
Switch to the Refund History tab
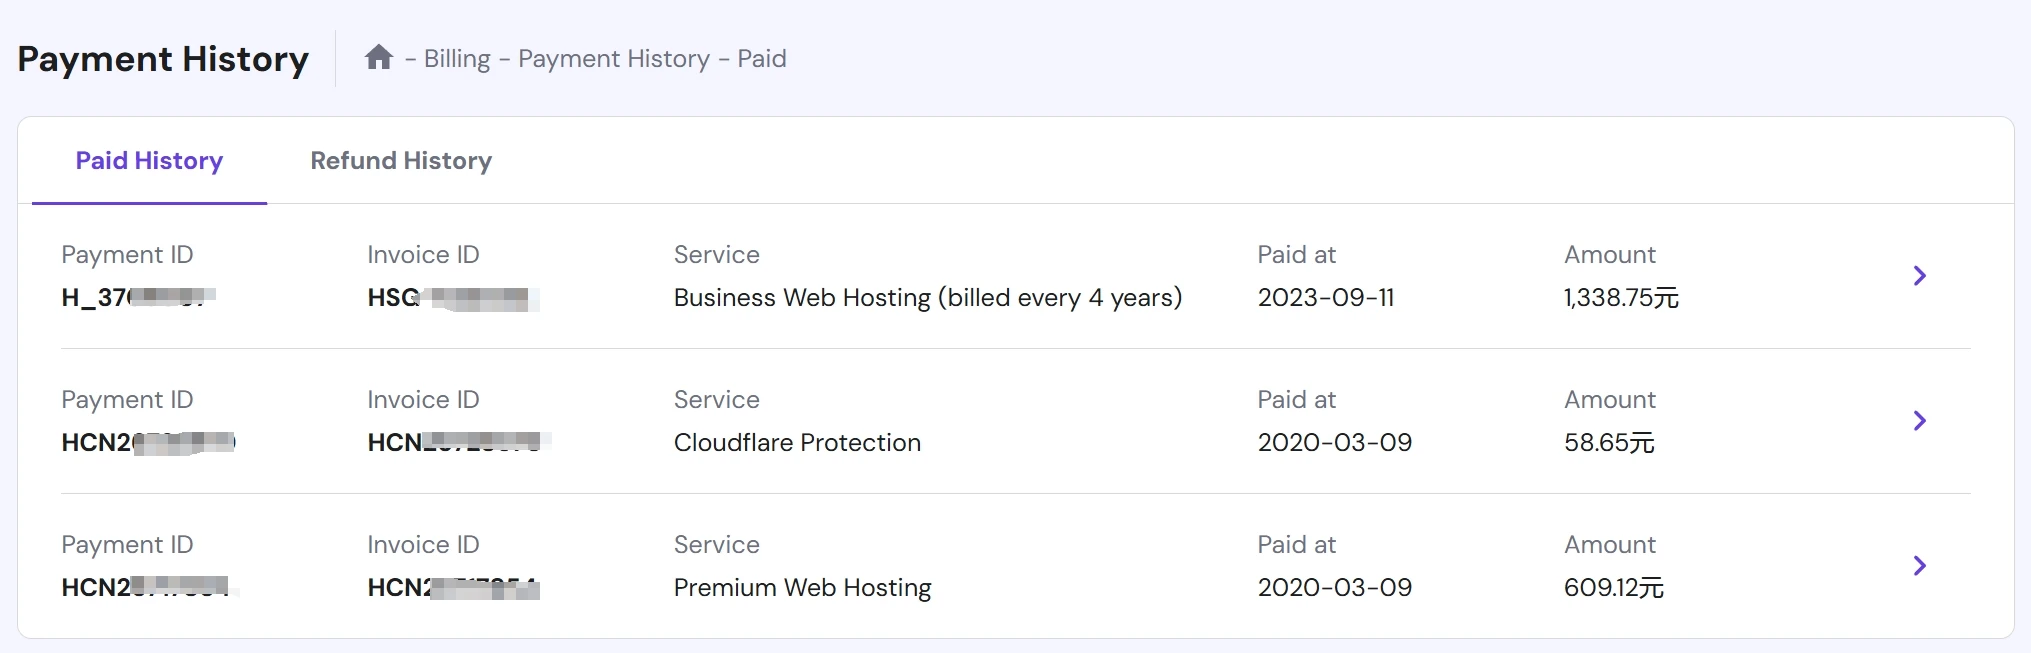tap(401, 161)
